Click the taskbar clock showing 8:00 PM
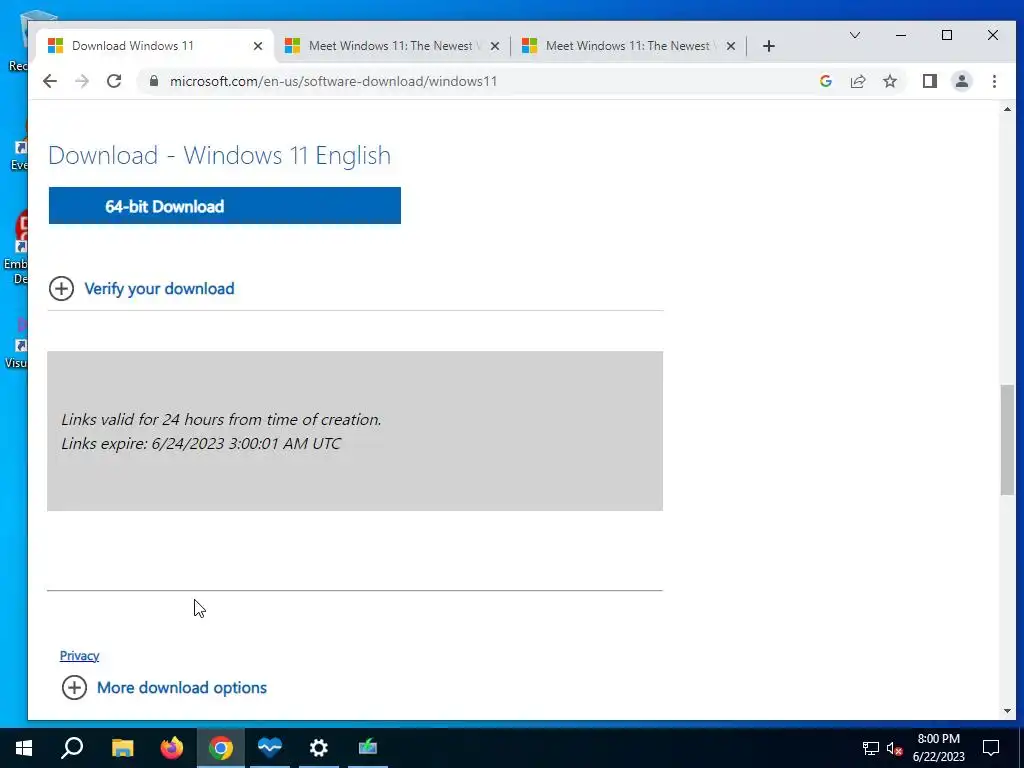1024x768 pixels. [x=938, y=748]
